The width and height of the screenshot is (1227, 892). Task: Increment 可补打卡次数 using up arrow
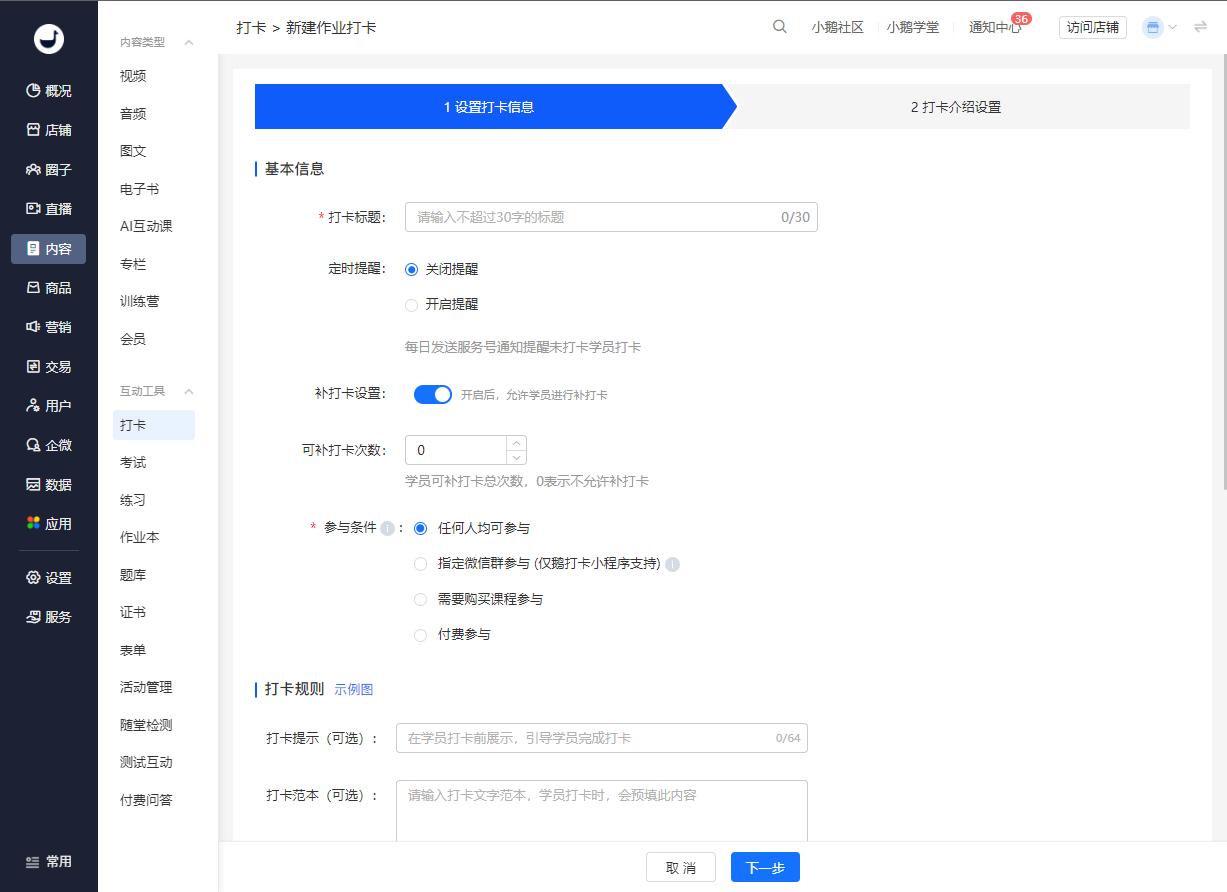click(517, 443)
